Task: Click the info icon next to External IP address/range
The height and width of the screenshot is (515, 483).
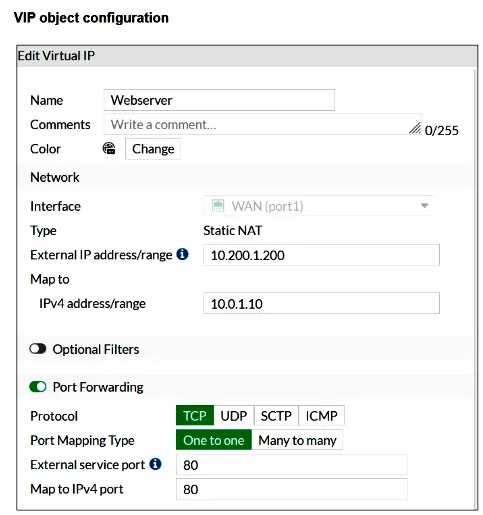Action: click(x=182, y=254)
